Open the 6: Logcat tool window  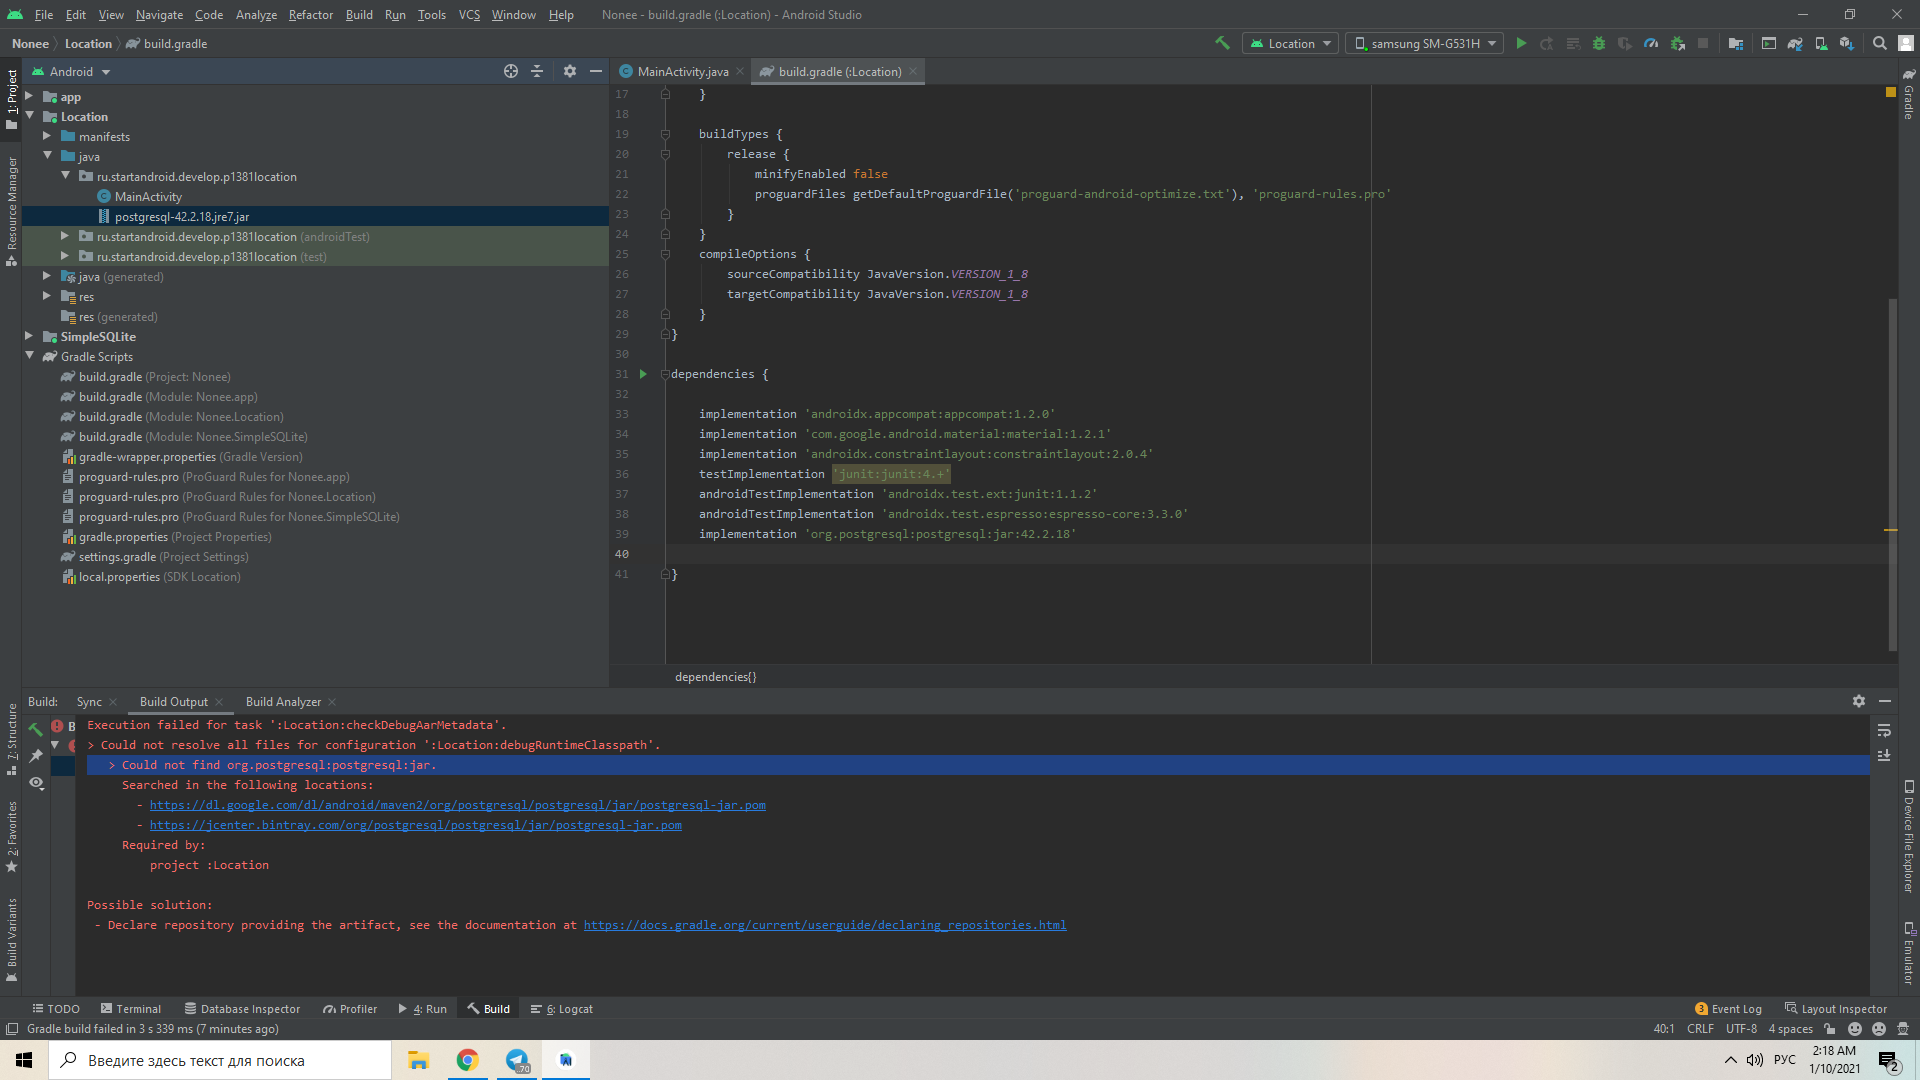point(562,1009)
